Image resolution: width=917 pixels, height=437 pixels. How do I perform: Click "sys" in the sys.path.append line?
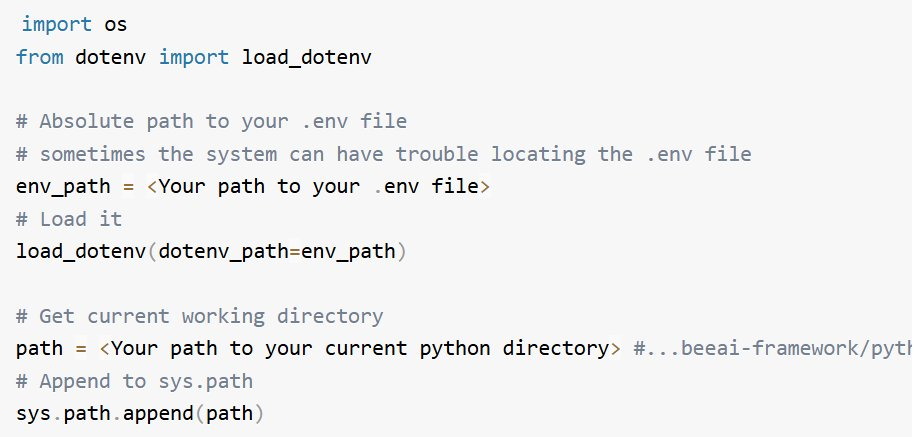pos(33,413)
